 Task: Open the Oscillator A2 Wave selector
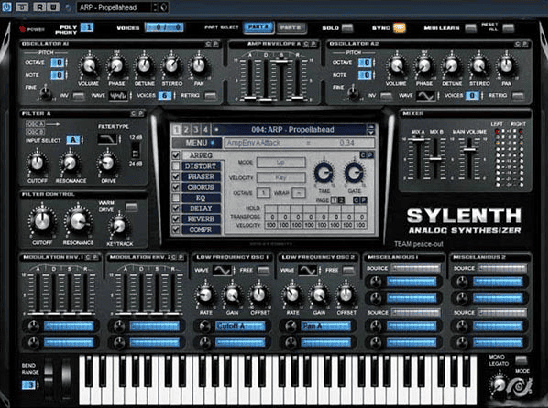point(425,95)
